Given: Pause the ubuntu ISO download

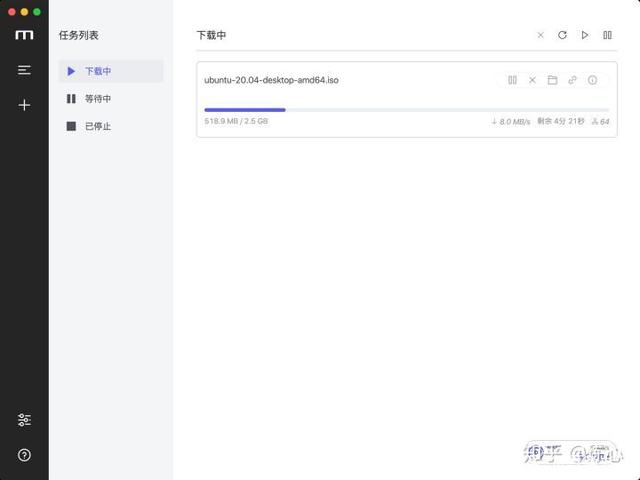Looking at the screenshot, I should (x=512, y=80).
